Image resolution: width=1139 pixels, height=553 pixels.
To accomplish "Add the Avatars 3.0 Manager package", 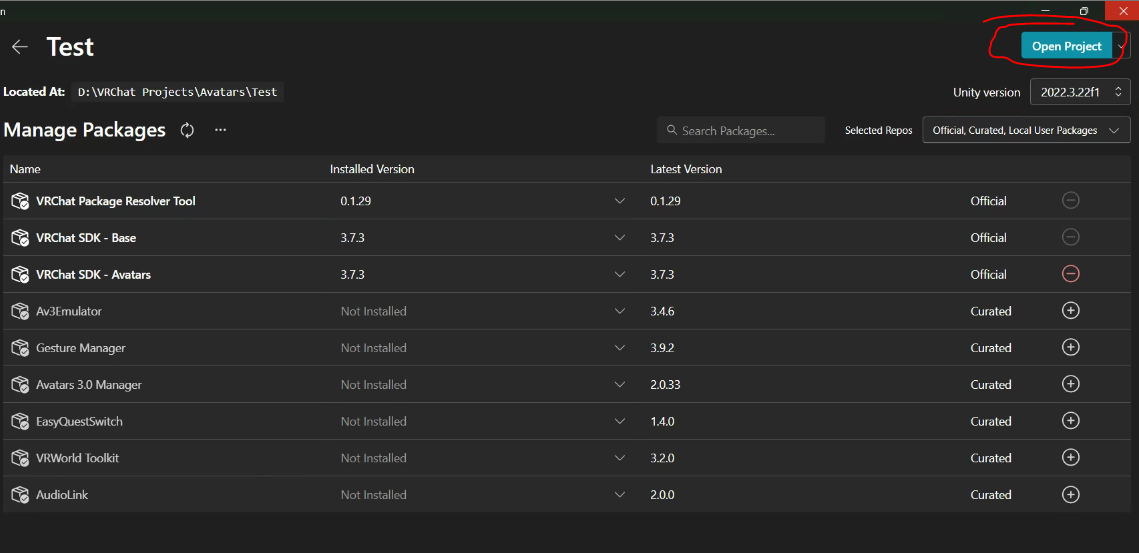I will tap(1070, 384).
